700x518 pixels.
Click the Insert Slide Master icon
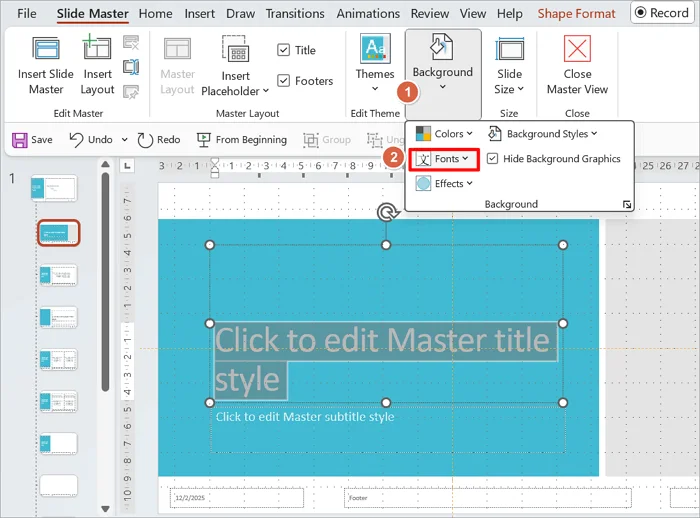[46, 48]
